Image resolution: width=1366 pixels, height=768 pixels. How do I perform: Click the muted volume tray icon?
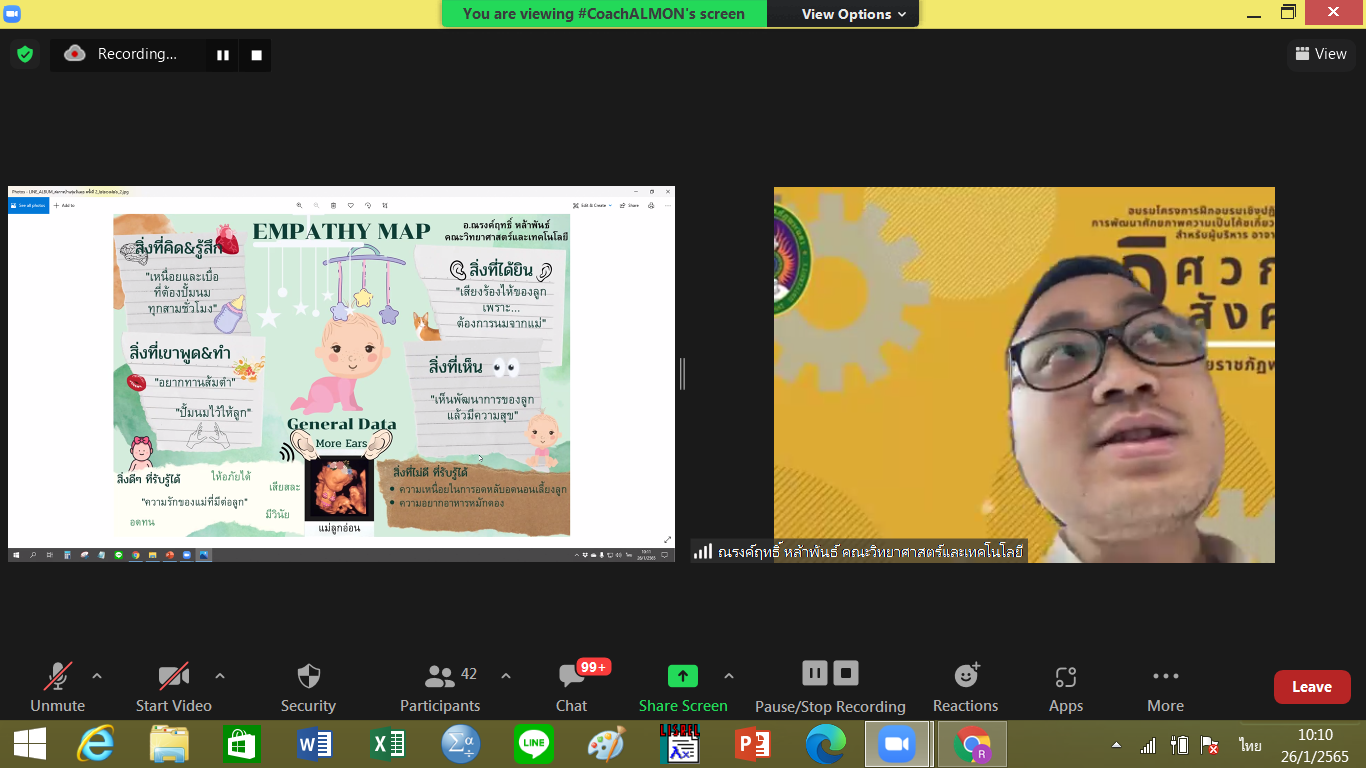1209,745
